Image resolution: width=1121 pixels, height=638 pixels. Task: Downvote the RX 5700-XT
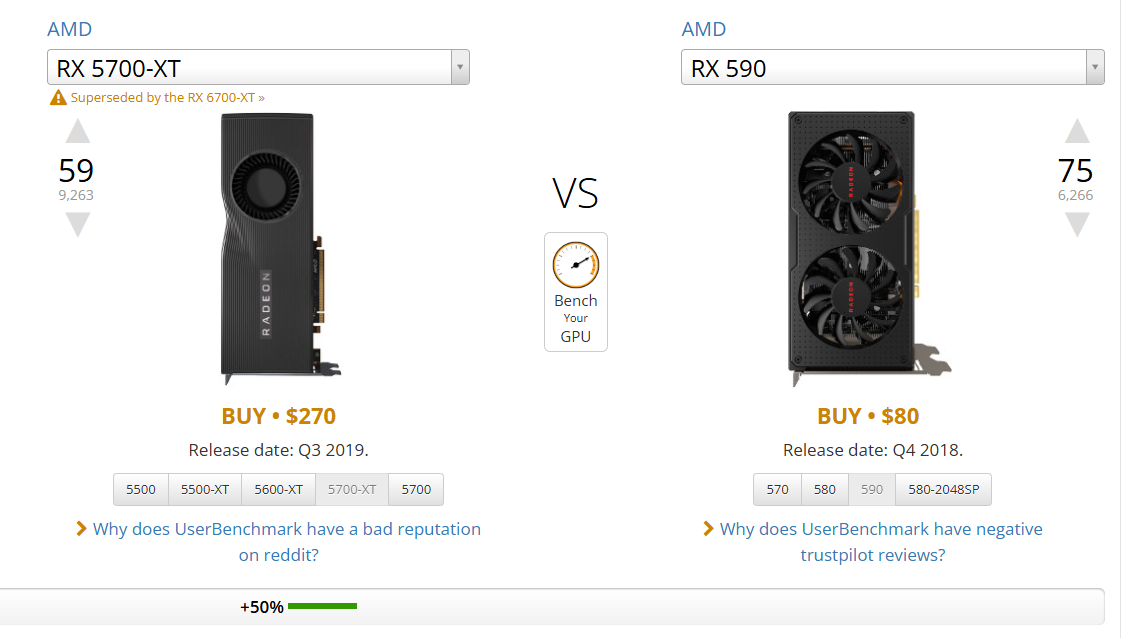pyautogui.click(x=77, y=225)
